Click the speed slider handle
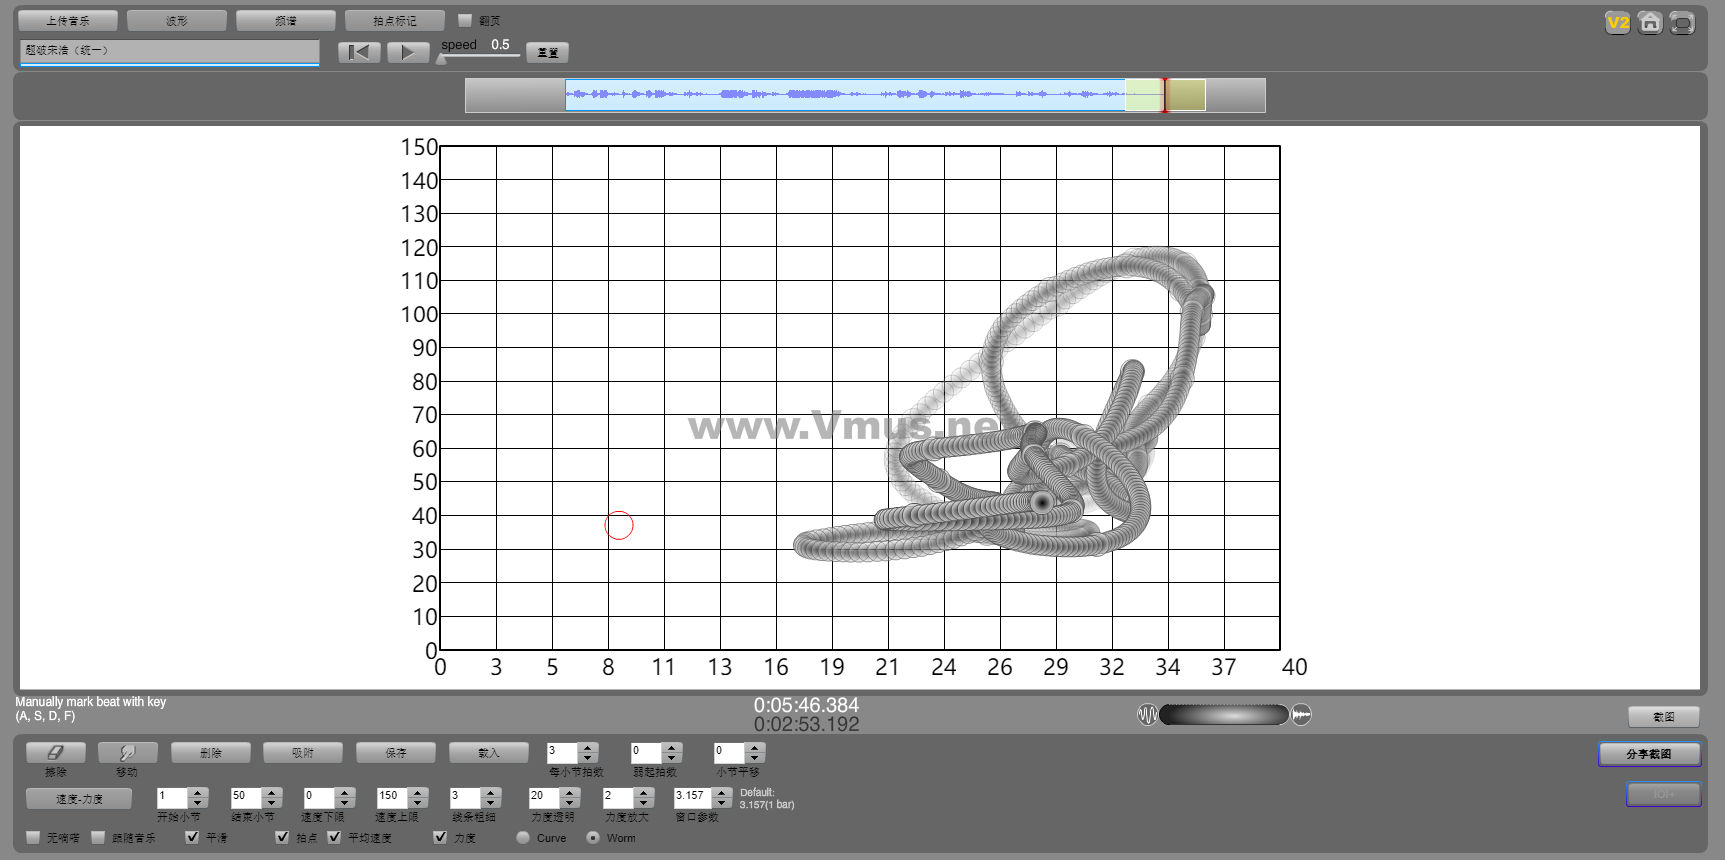The image size is (1725, 860). [x=441, y=59]
